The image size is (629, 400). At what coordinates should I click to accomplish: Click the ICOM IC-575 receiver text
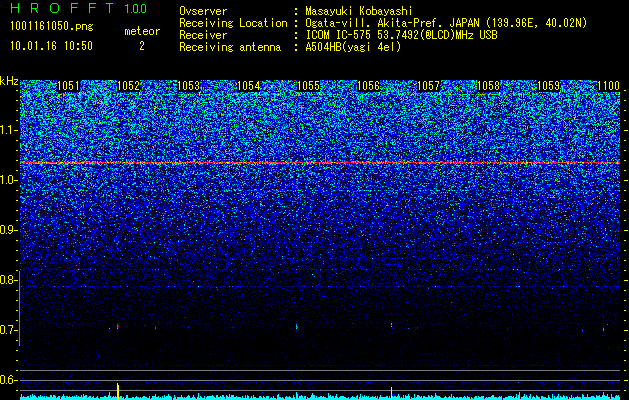pyautogui.click(x=401, y=35)
